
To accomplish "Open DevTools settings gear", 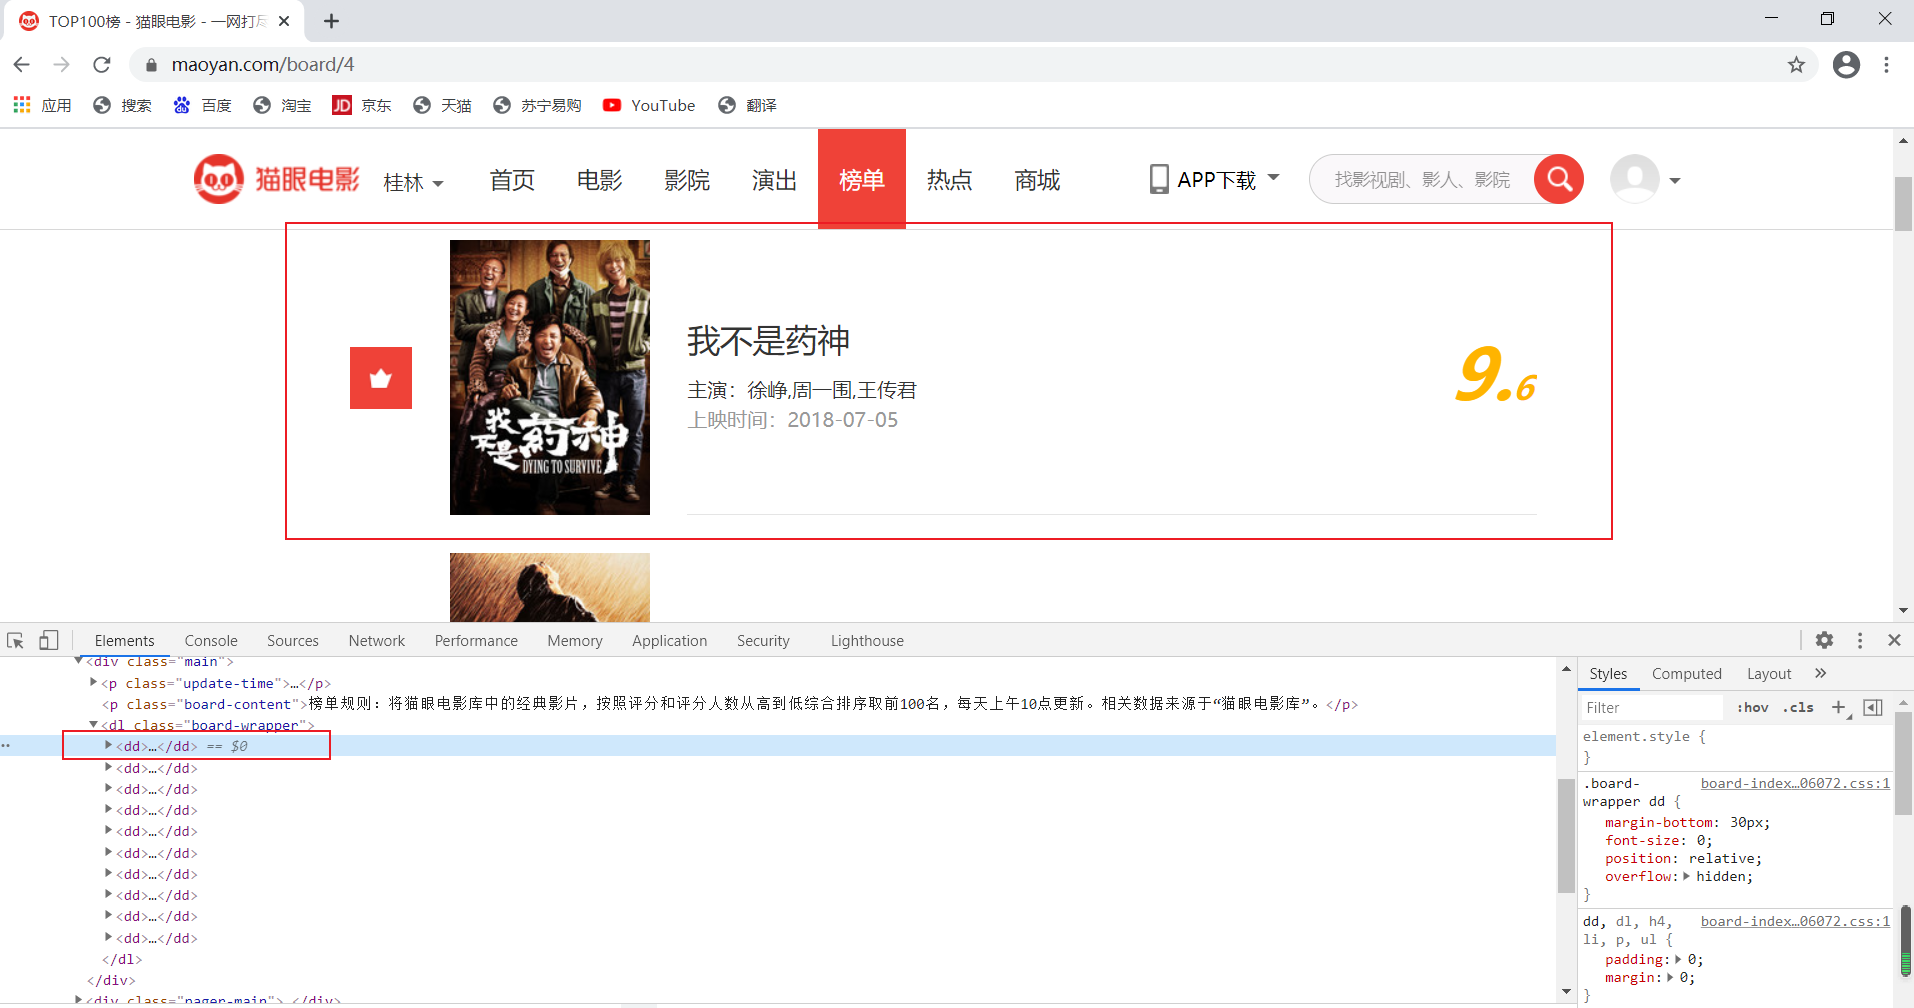I will (1824, 640).
